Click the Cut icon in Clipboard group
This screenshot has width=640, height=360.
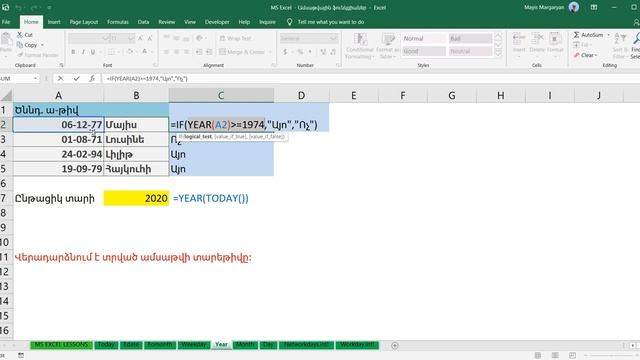20,35
